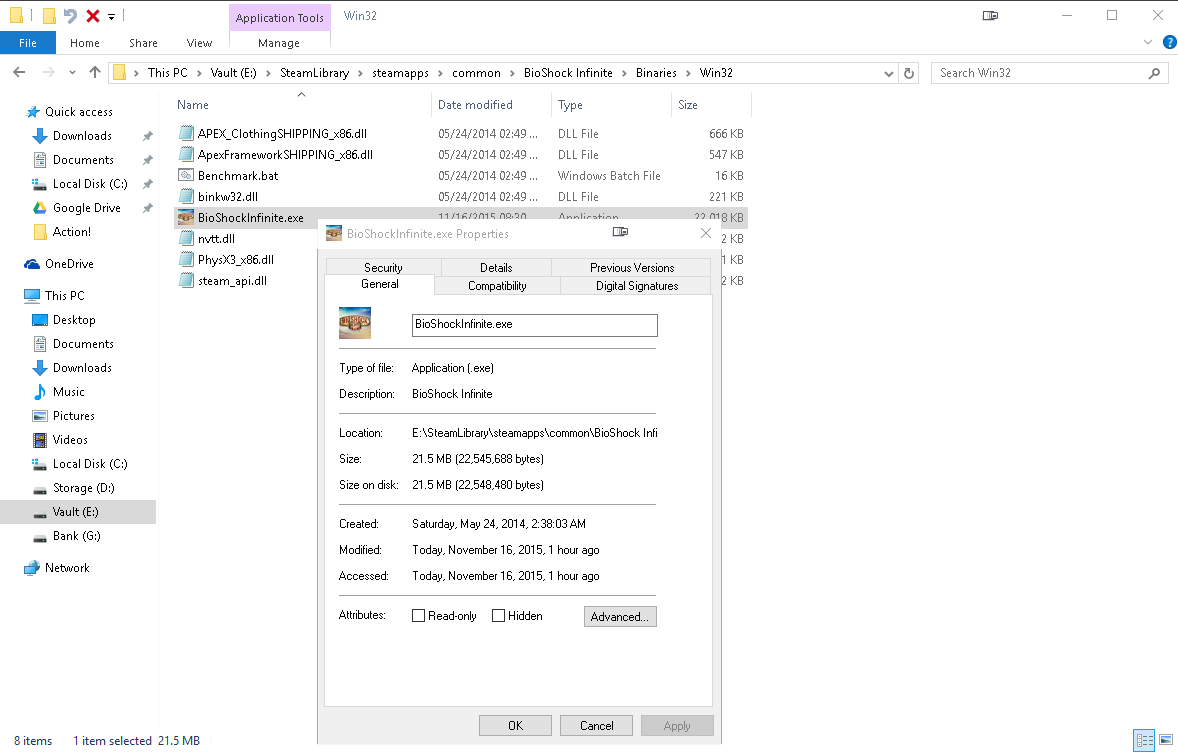The height and width of the screenshot is (752, 1178).
Task: Open the Help question mark icon
Action: tap(1170, 42)
